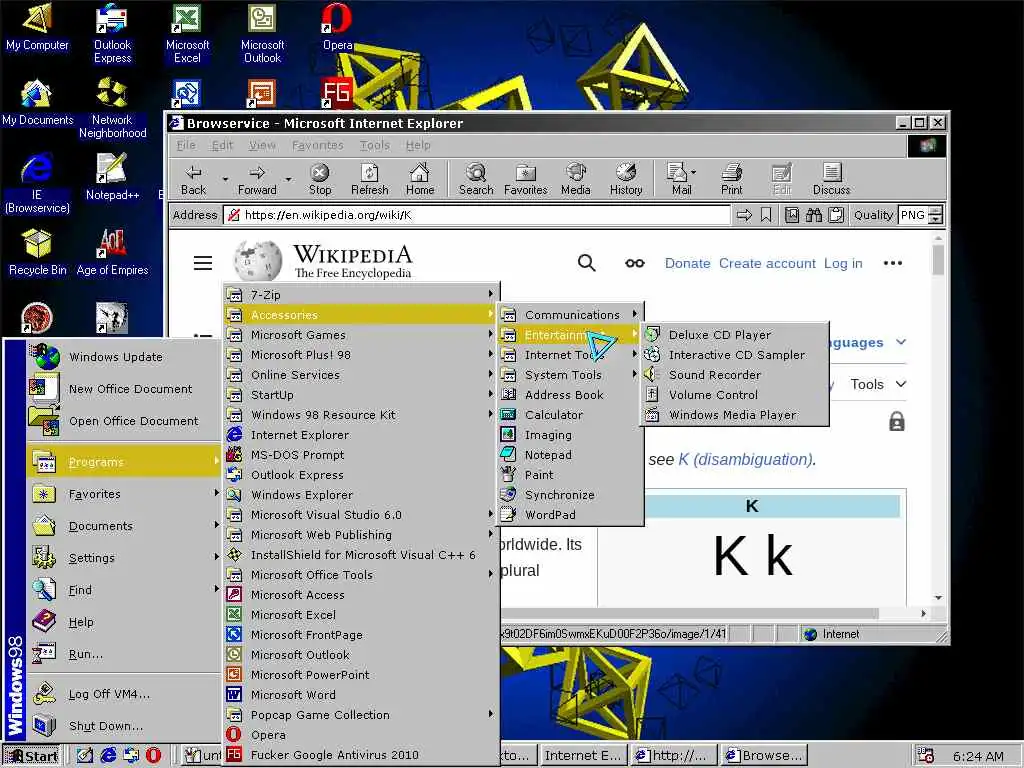Select Calculator in Accessories menu
Viewport: 1024px width, 768px height.
(570, 415)
